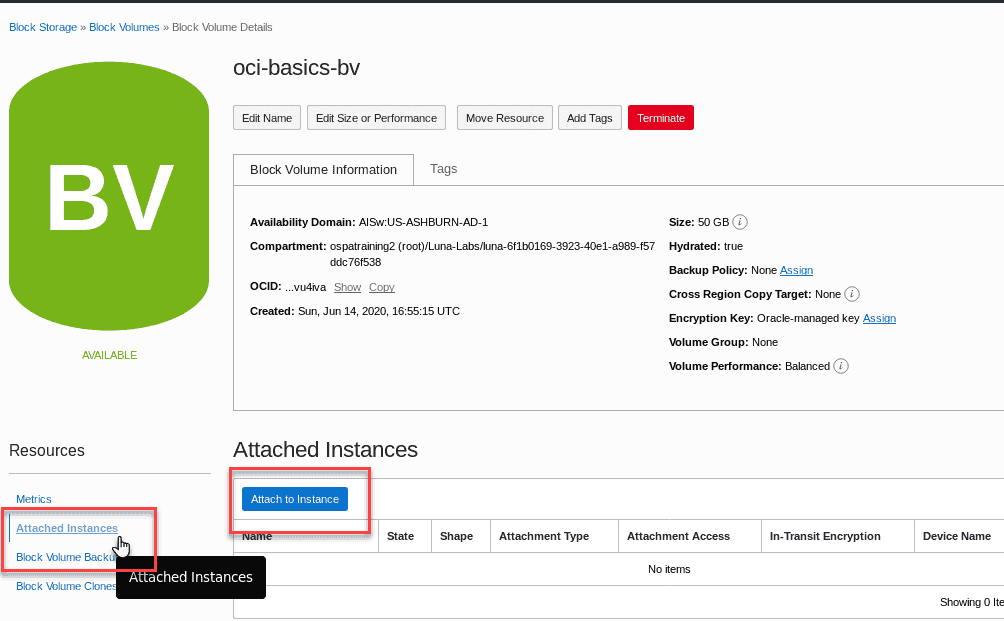The image size is (1004, 621).
Task: Navigate to Block Storage via the breadcrumb
Action: point(42,27)
